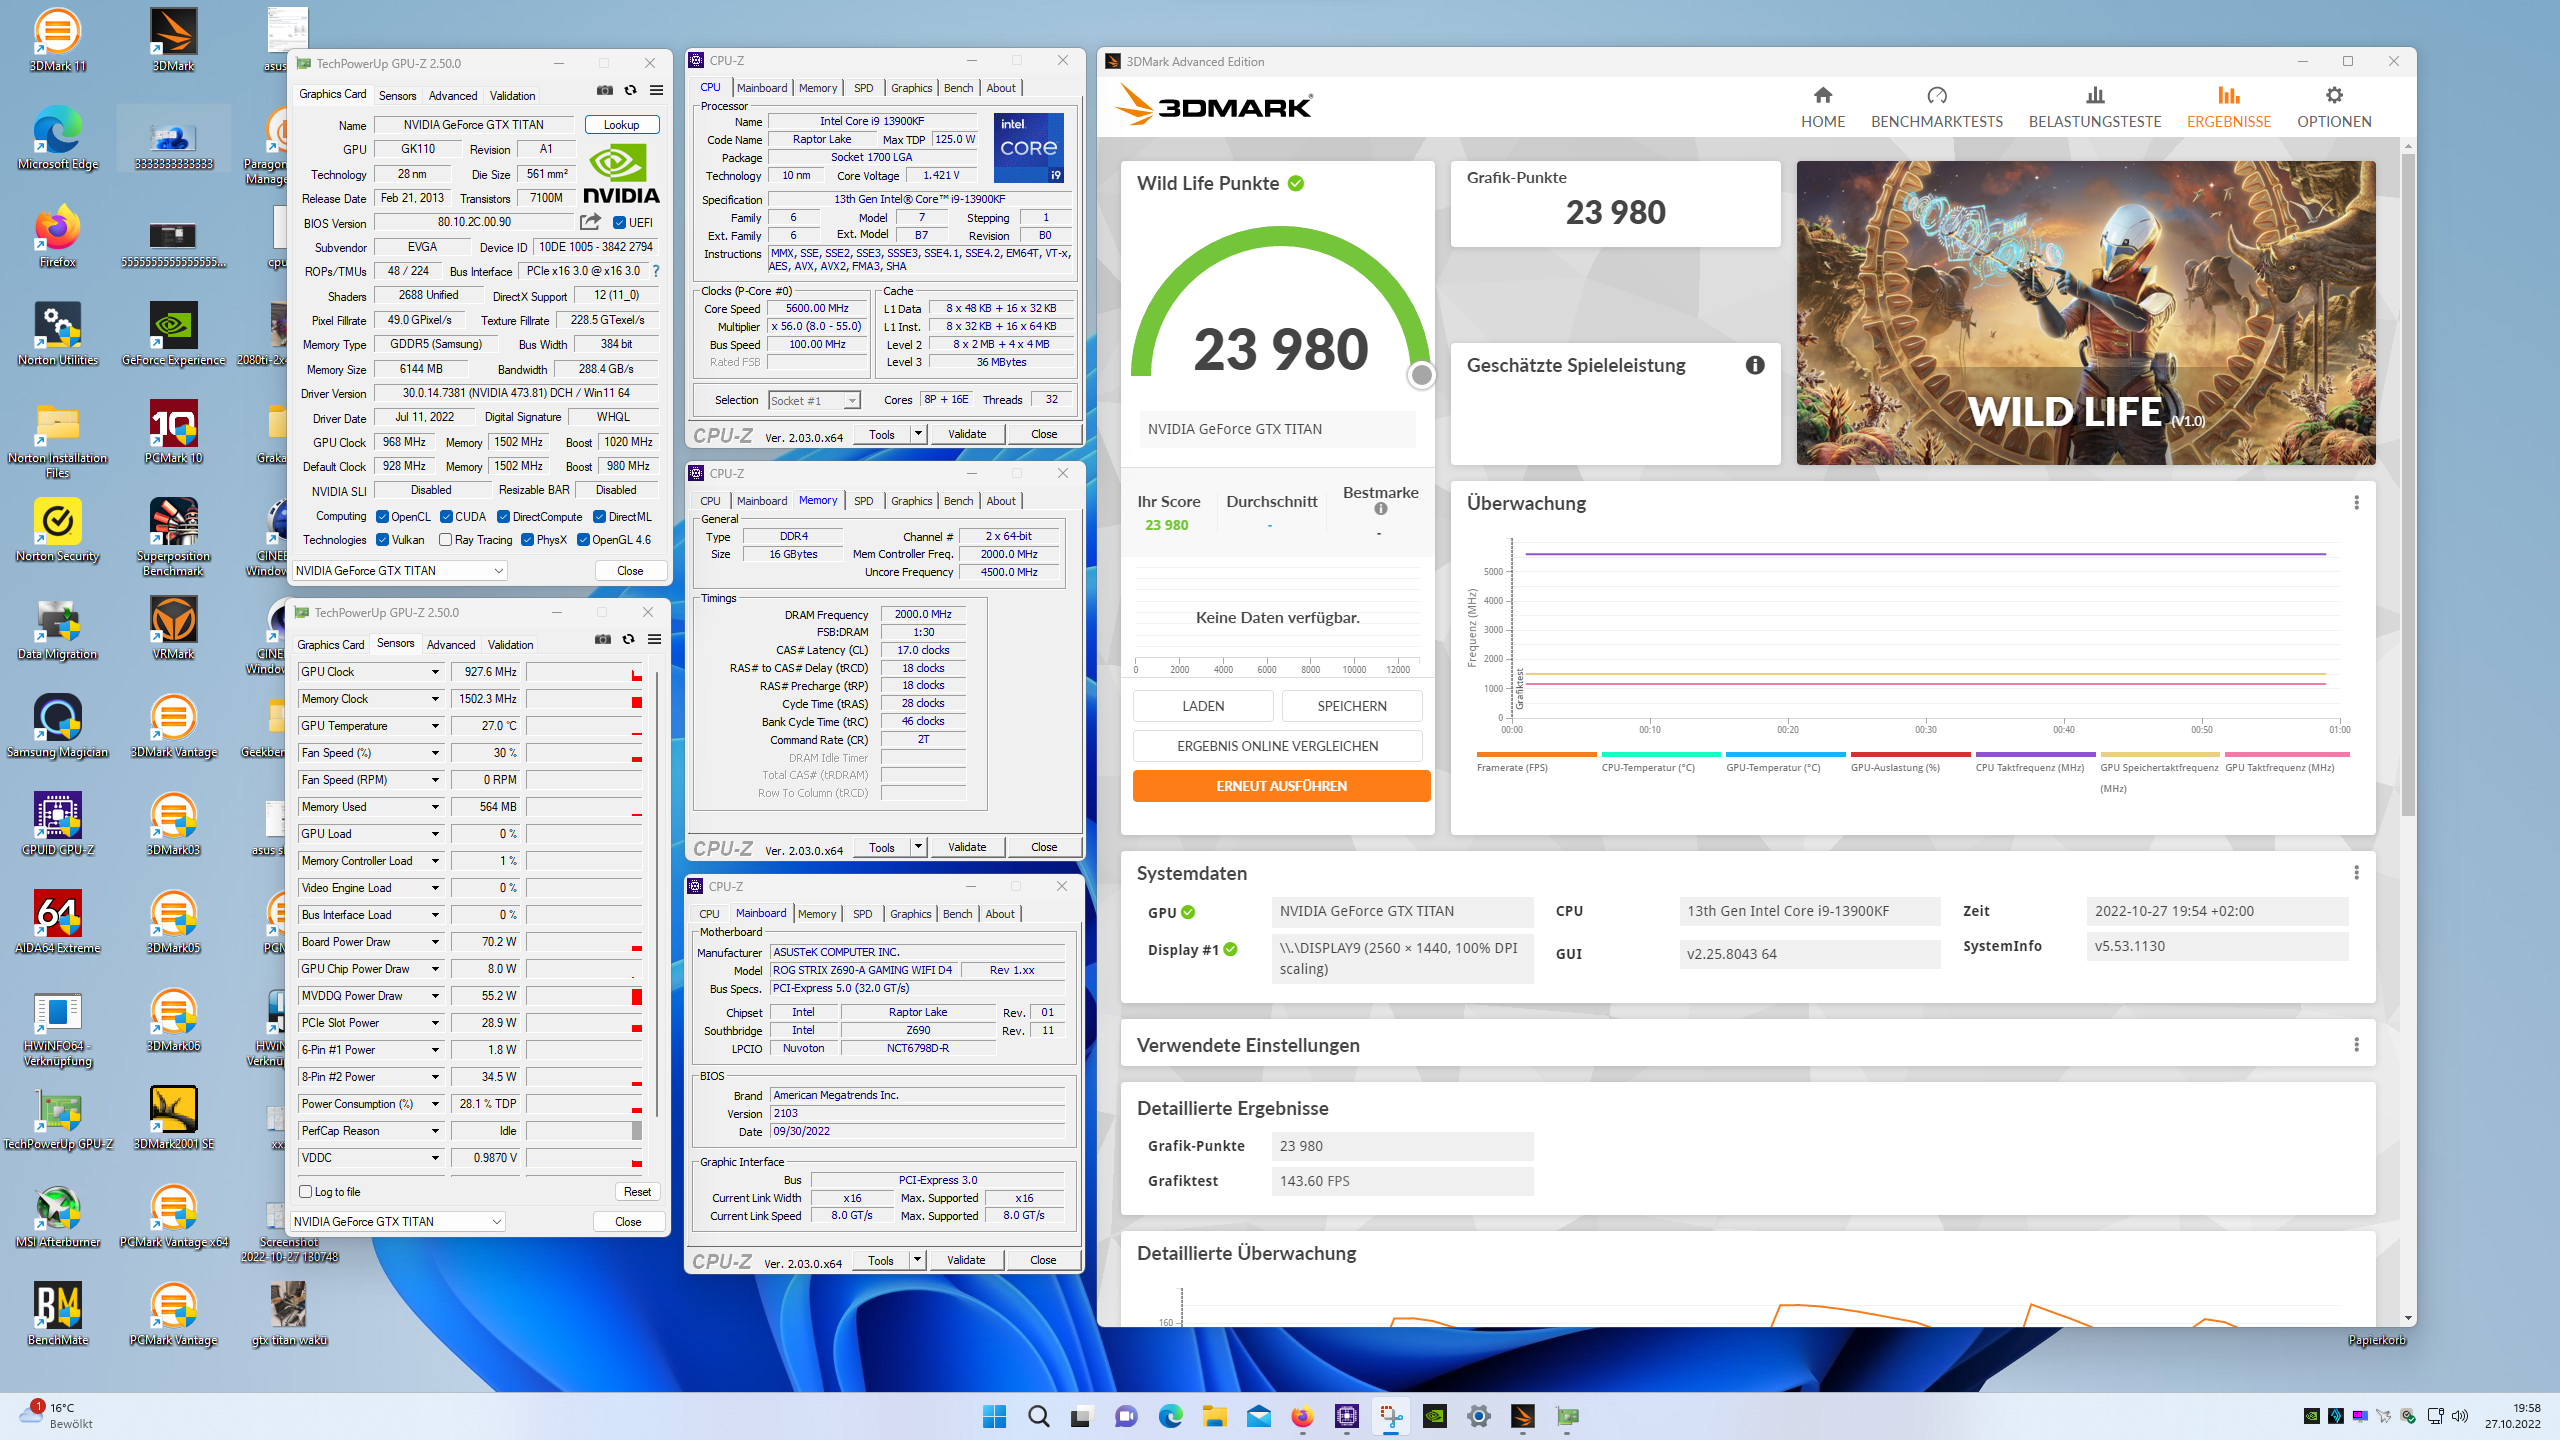Toggle DirectML checkbox in GPU-Z
The height and width of the screenshot is (1440, 2560).
pos(599,517)
